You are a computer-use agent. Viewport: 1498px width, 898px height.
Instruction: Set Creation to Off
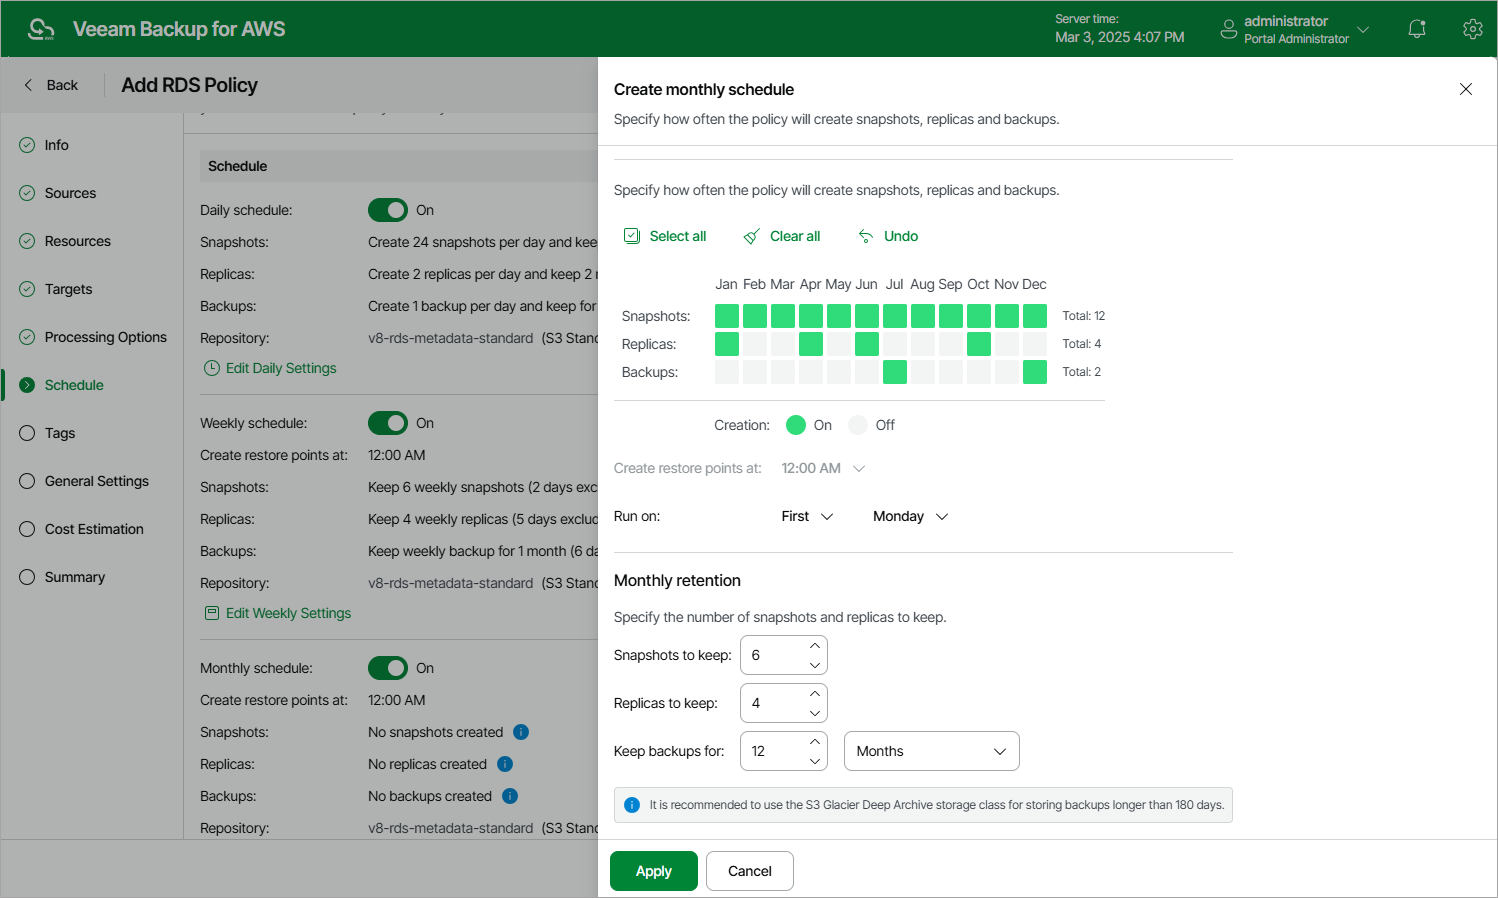855,424
